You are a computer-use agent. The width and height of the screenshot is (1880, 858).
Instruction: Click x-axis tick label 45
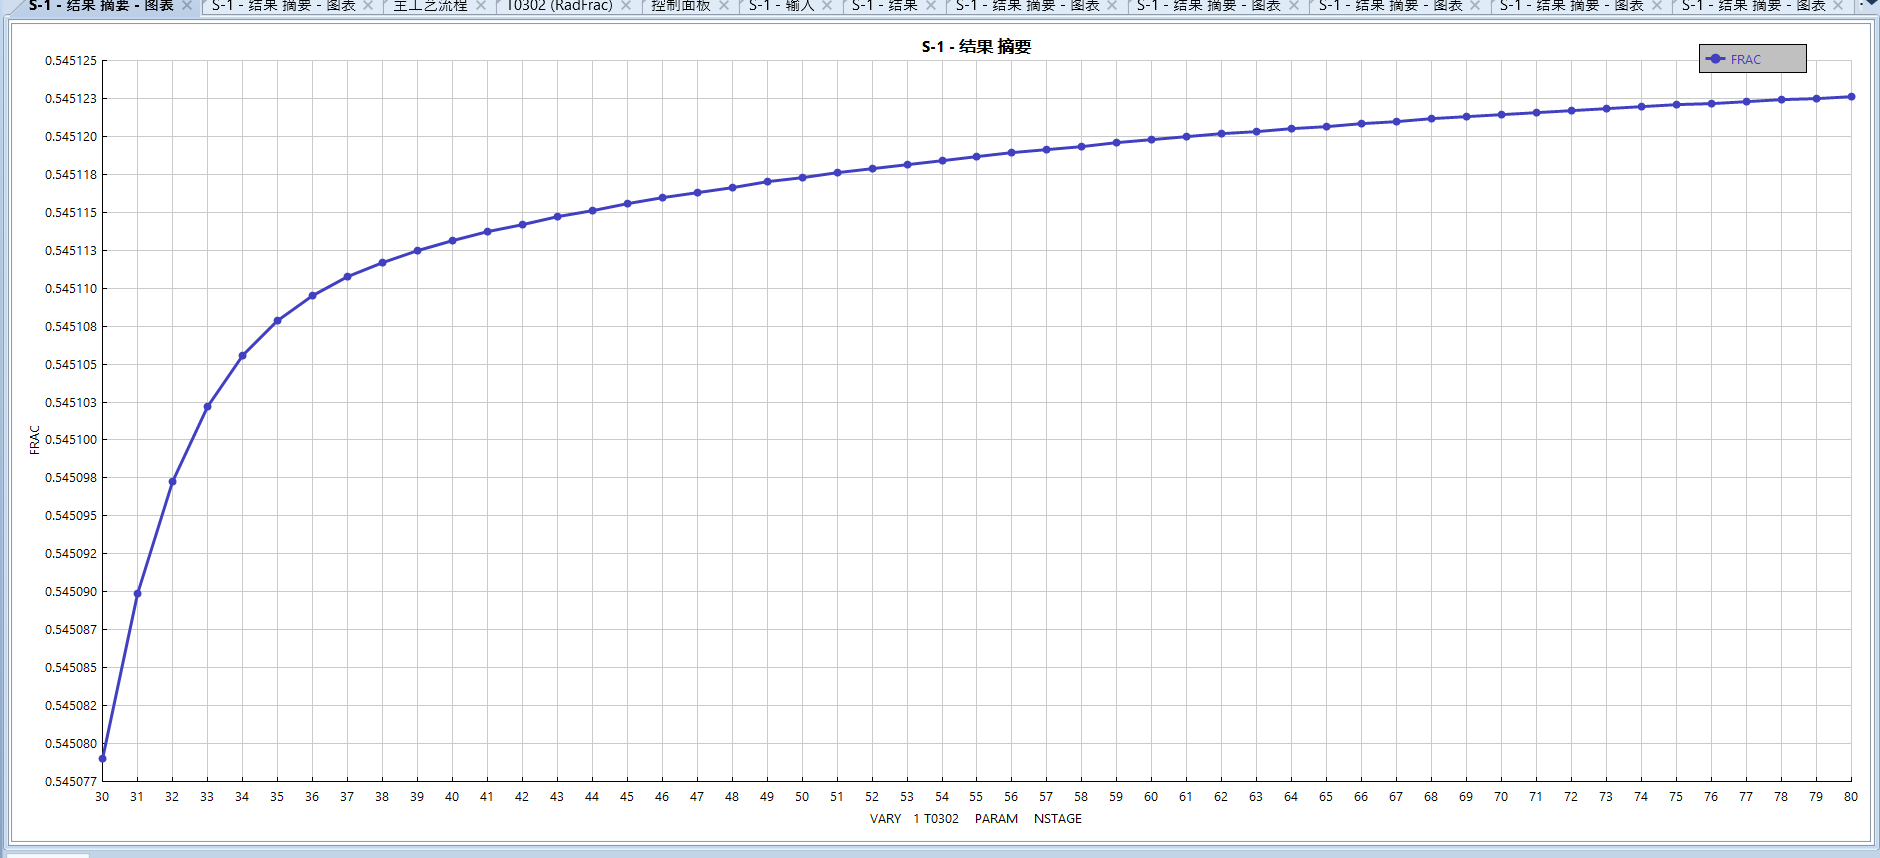[x=627, y=797]
